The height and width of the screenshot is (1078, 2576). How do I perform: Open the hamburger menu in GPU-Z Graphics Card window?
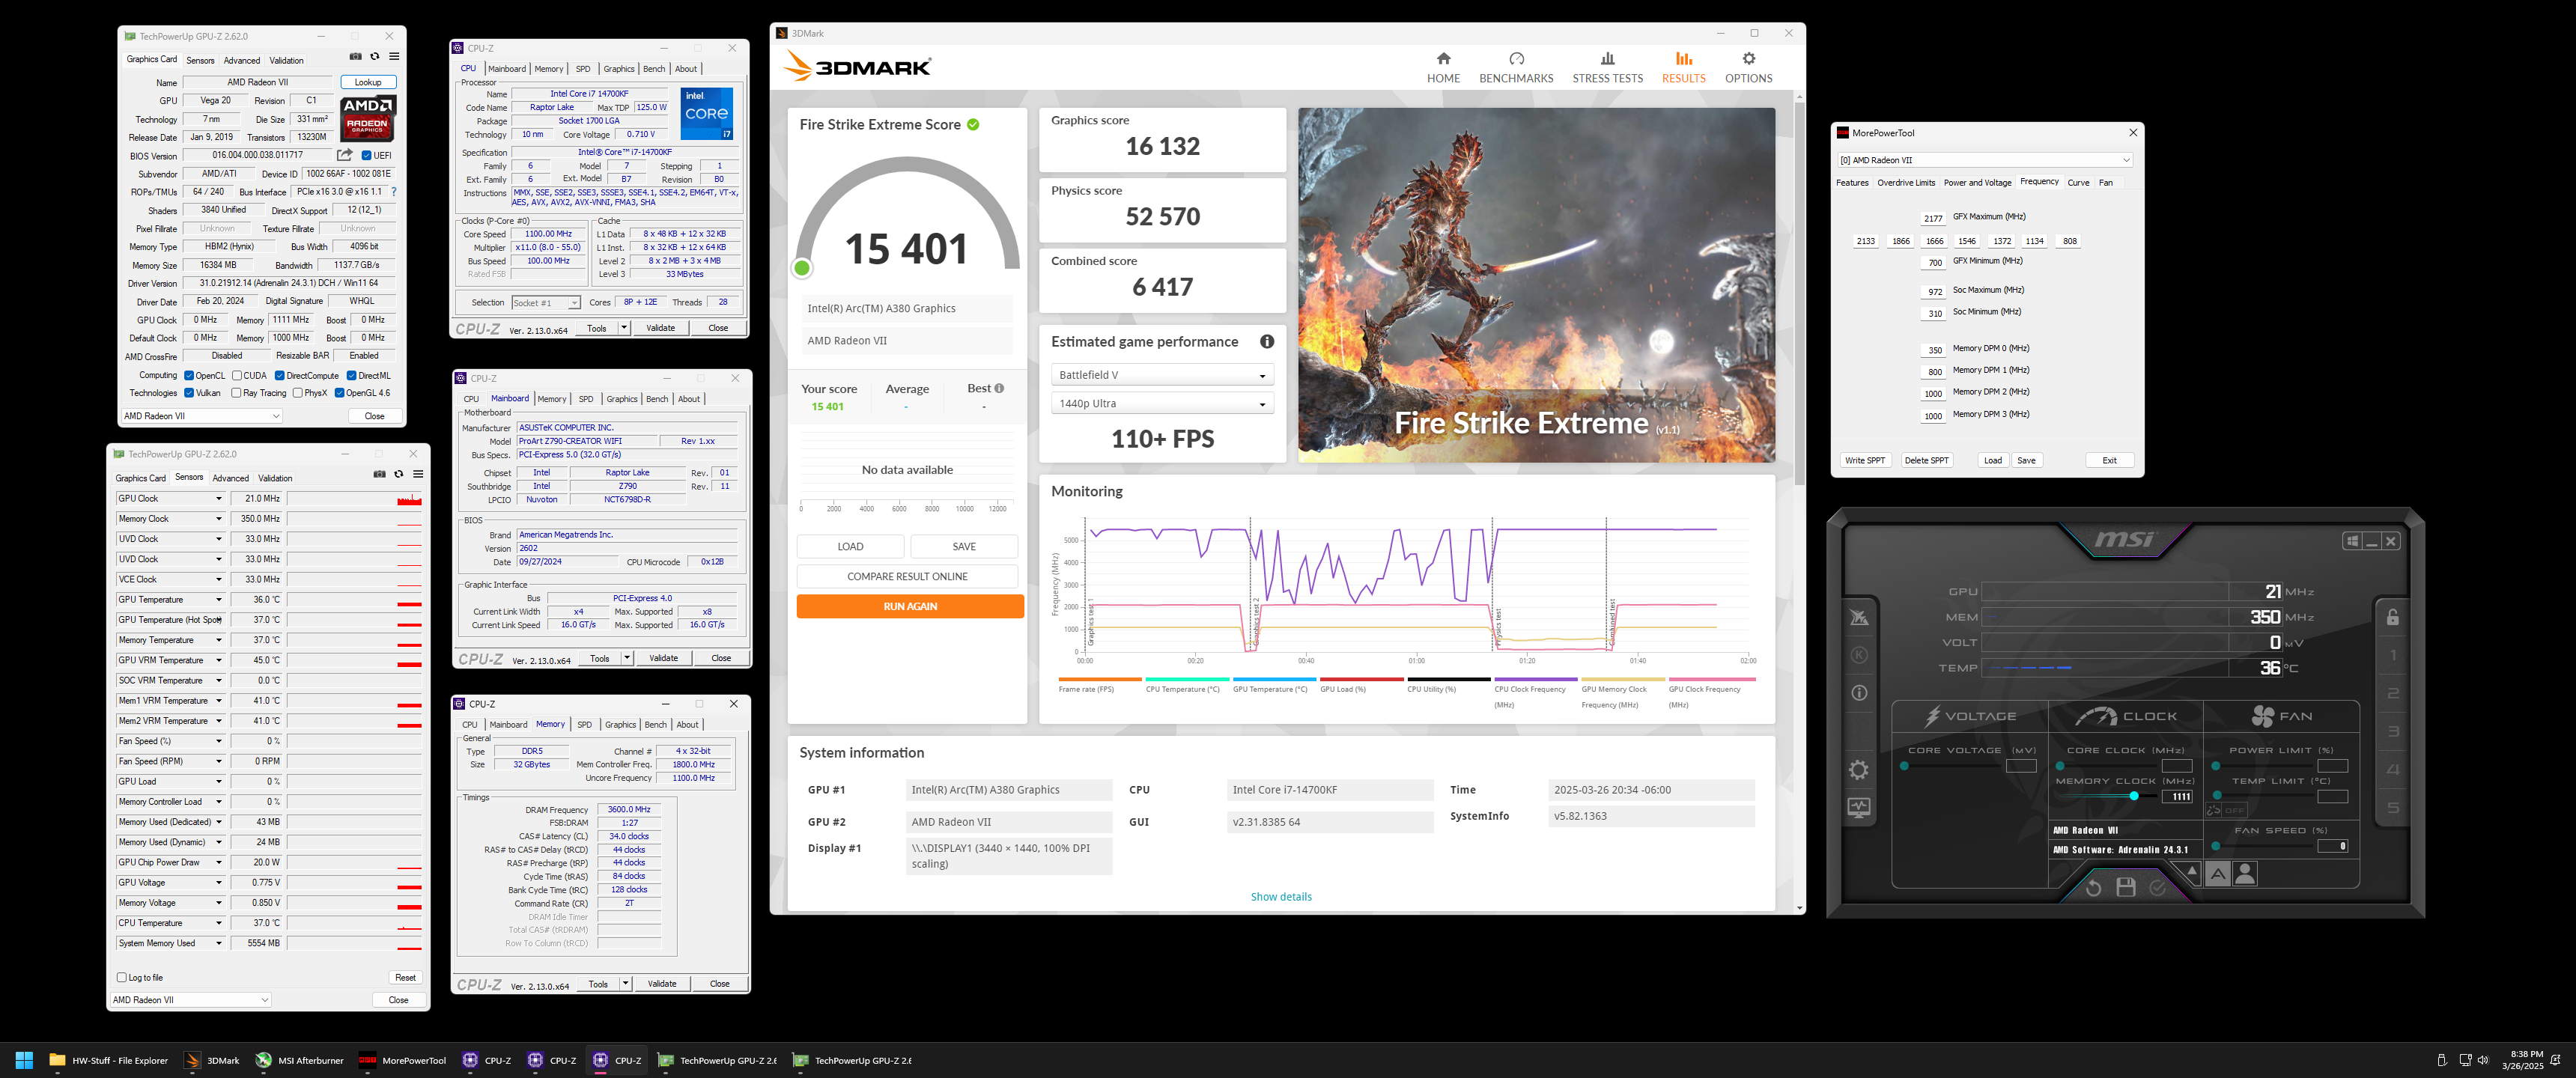(x=394, y=56)
